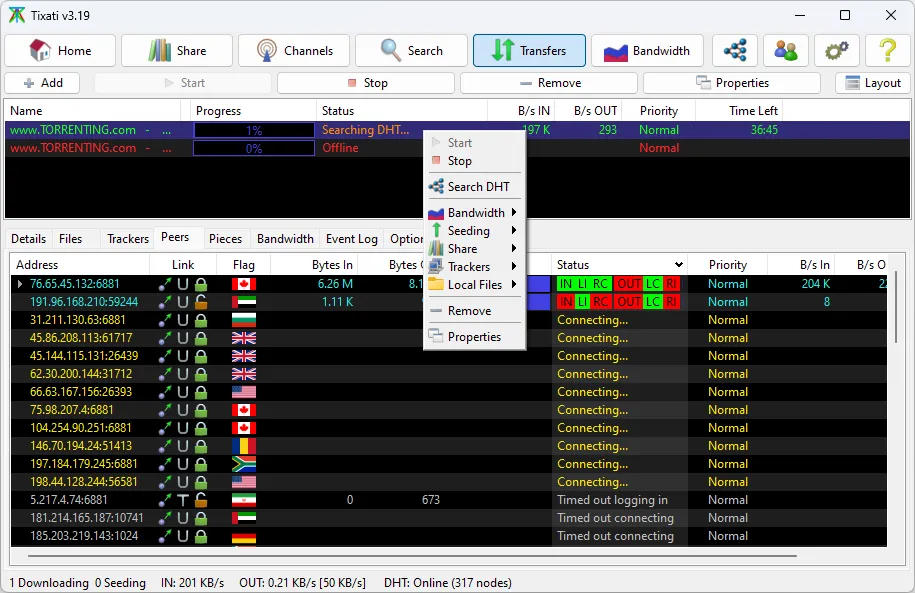Click the peers list vertical scrollbar

coord(896,309)
